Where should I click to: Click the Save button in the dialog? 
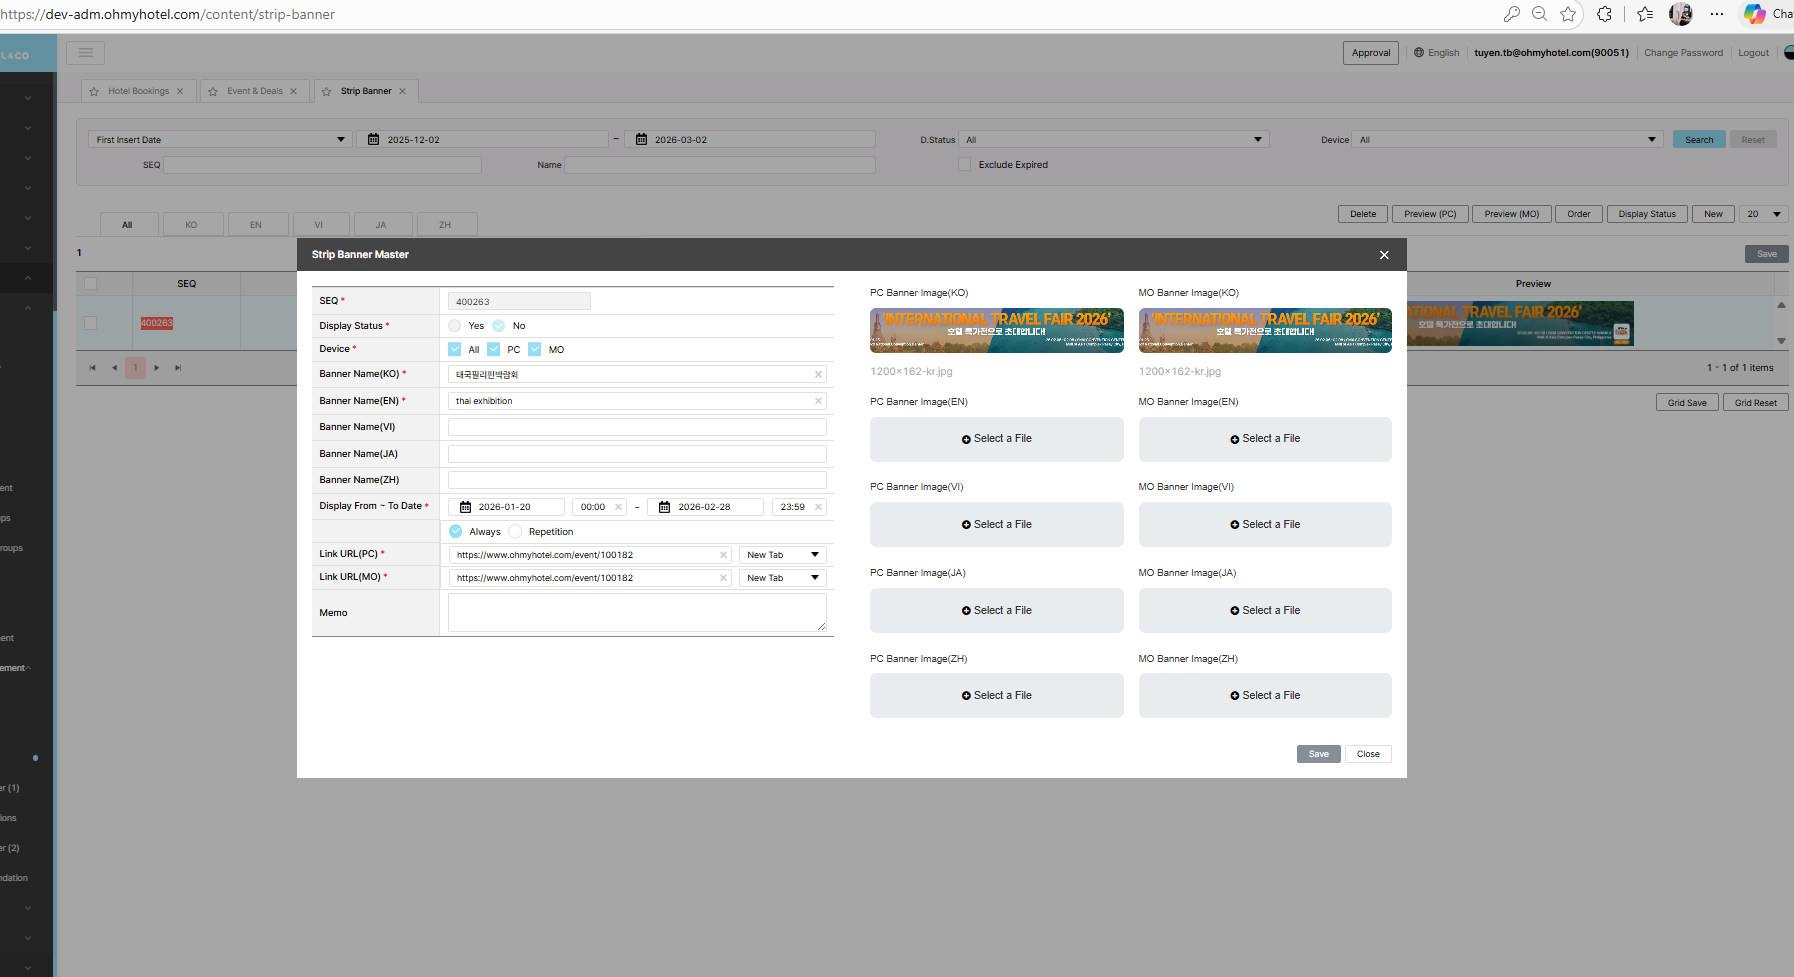tap(1319, 754)
